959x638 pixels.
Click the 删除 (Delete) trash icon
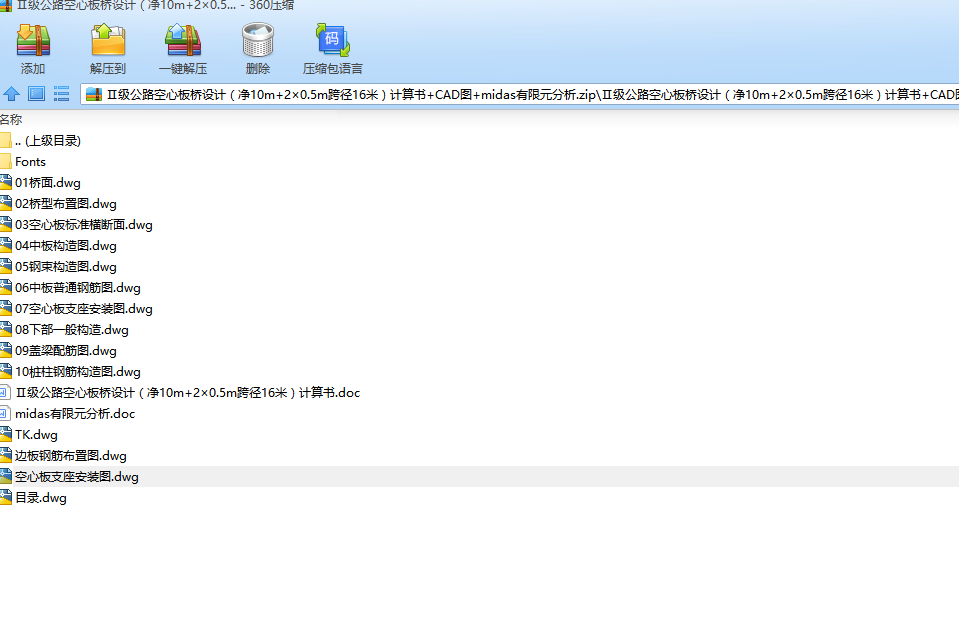(257, 40)
